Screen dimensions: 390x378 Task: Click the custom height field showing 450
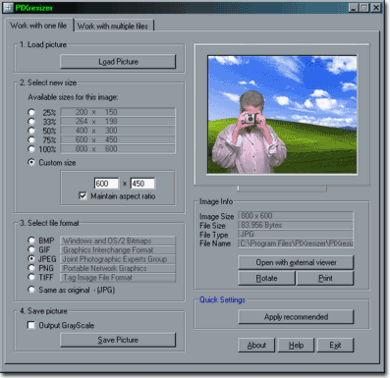(x=142, y=183)
